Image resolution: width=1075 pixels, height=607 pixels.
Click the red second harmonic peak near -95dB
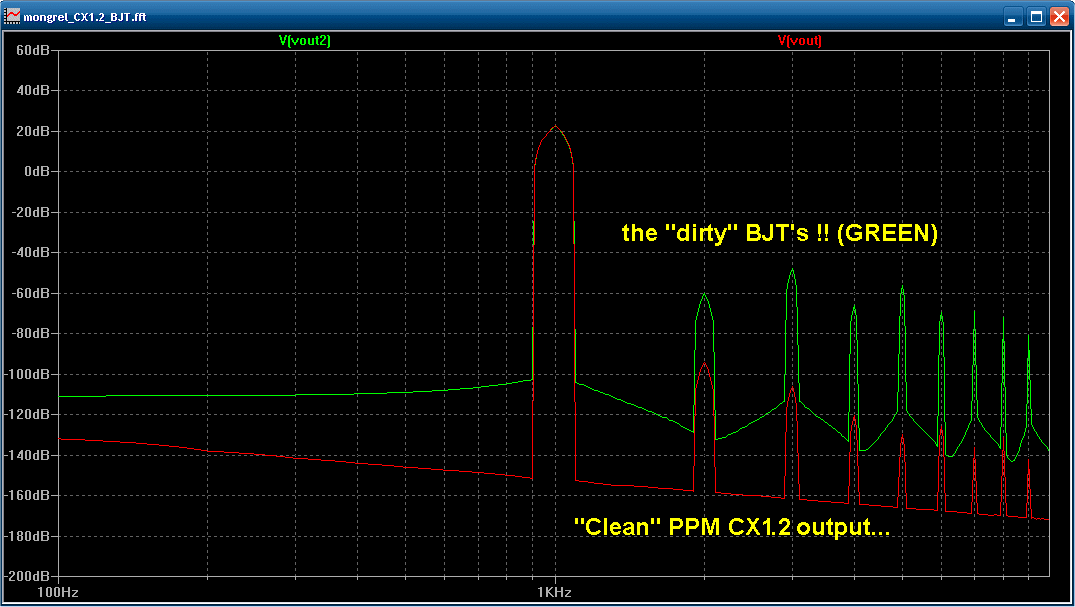(x=704, y=366)
